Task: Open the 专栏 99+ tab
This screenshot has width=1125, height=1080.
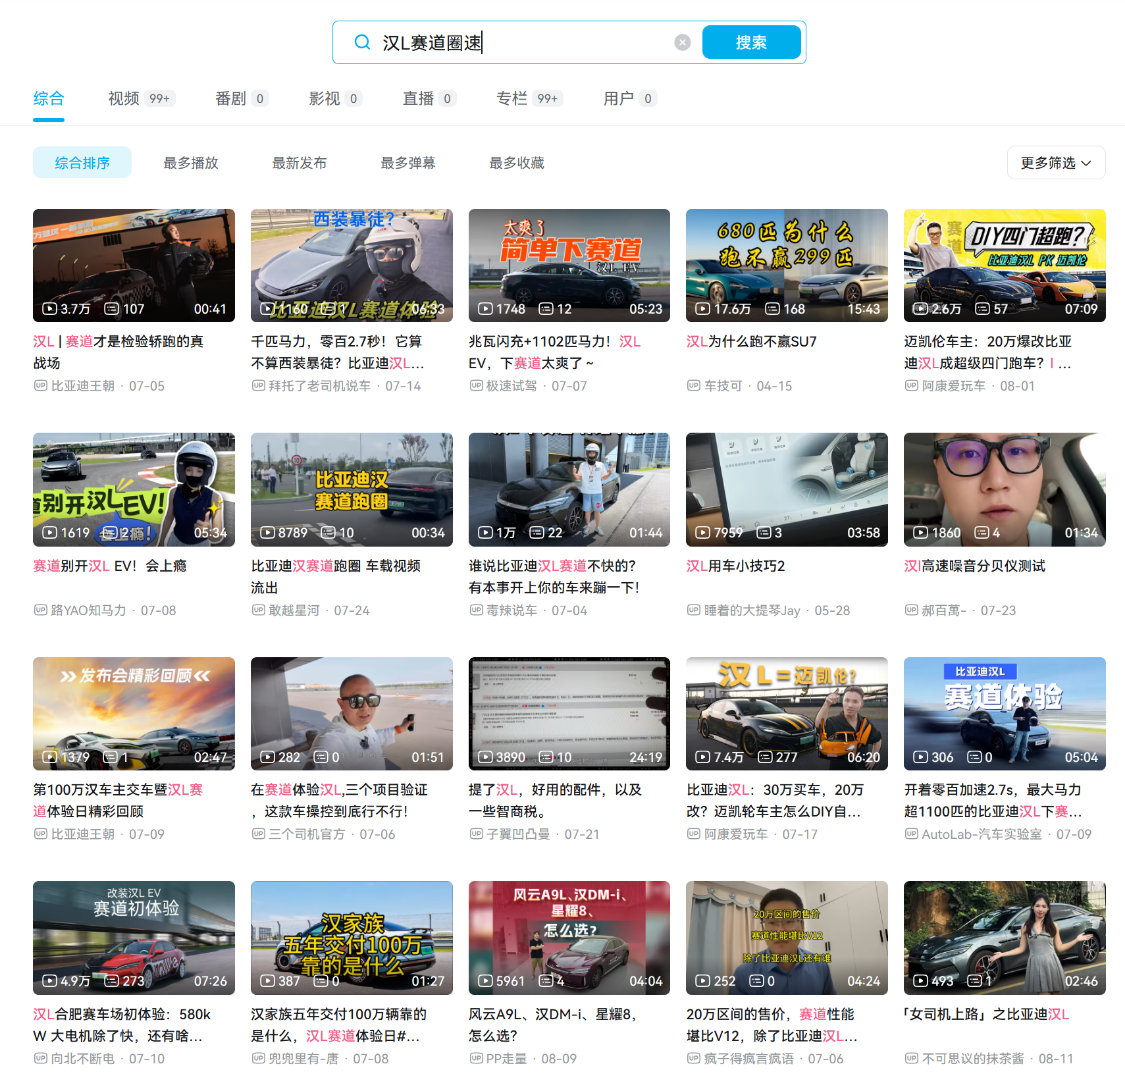Action: [529, 98]
